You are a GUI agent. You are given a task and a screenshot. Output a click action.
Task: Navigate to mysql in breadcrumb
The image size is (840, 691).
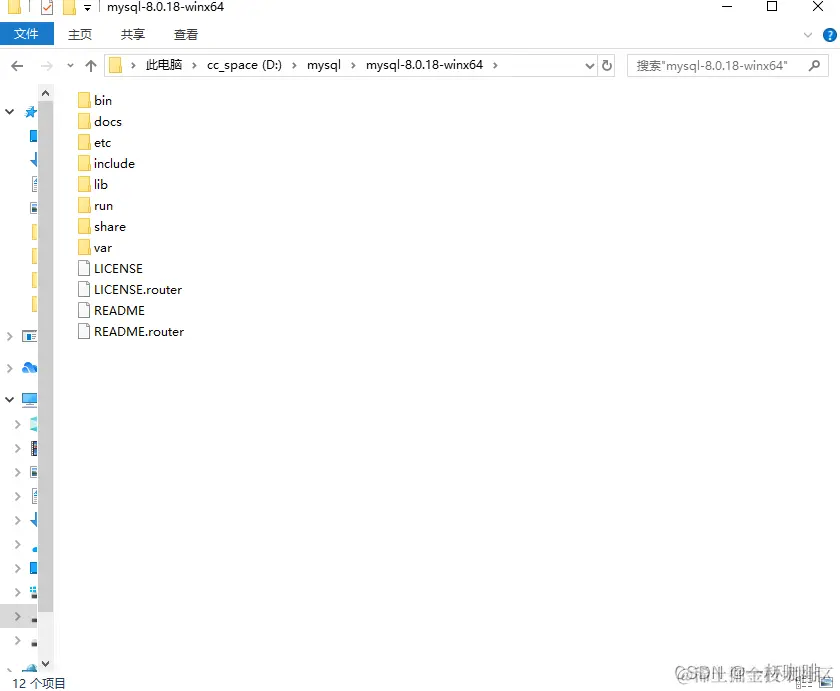324,65
